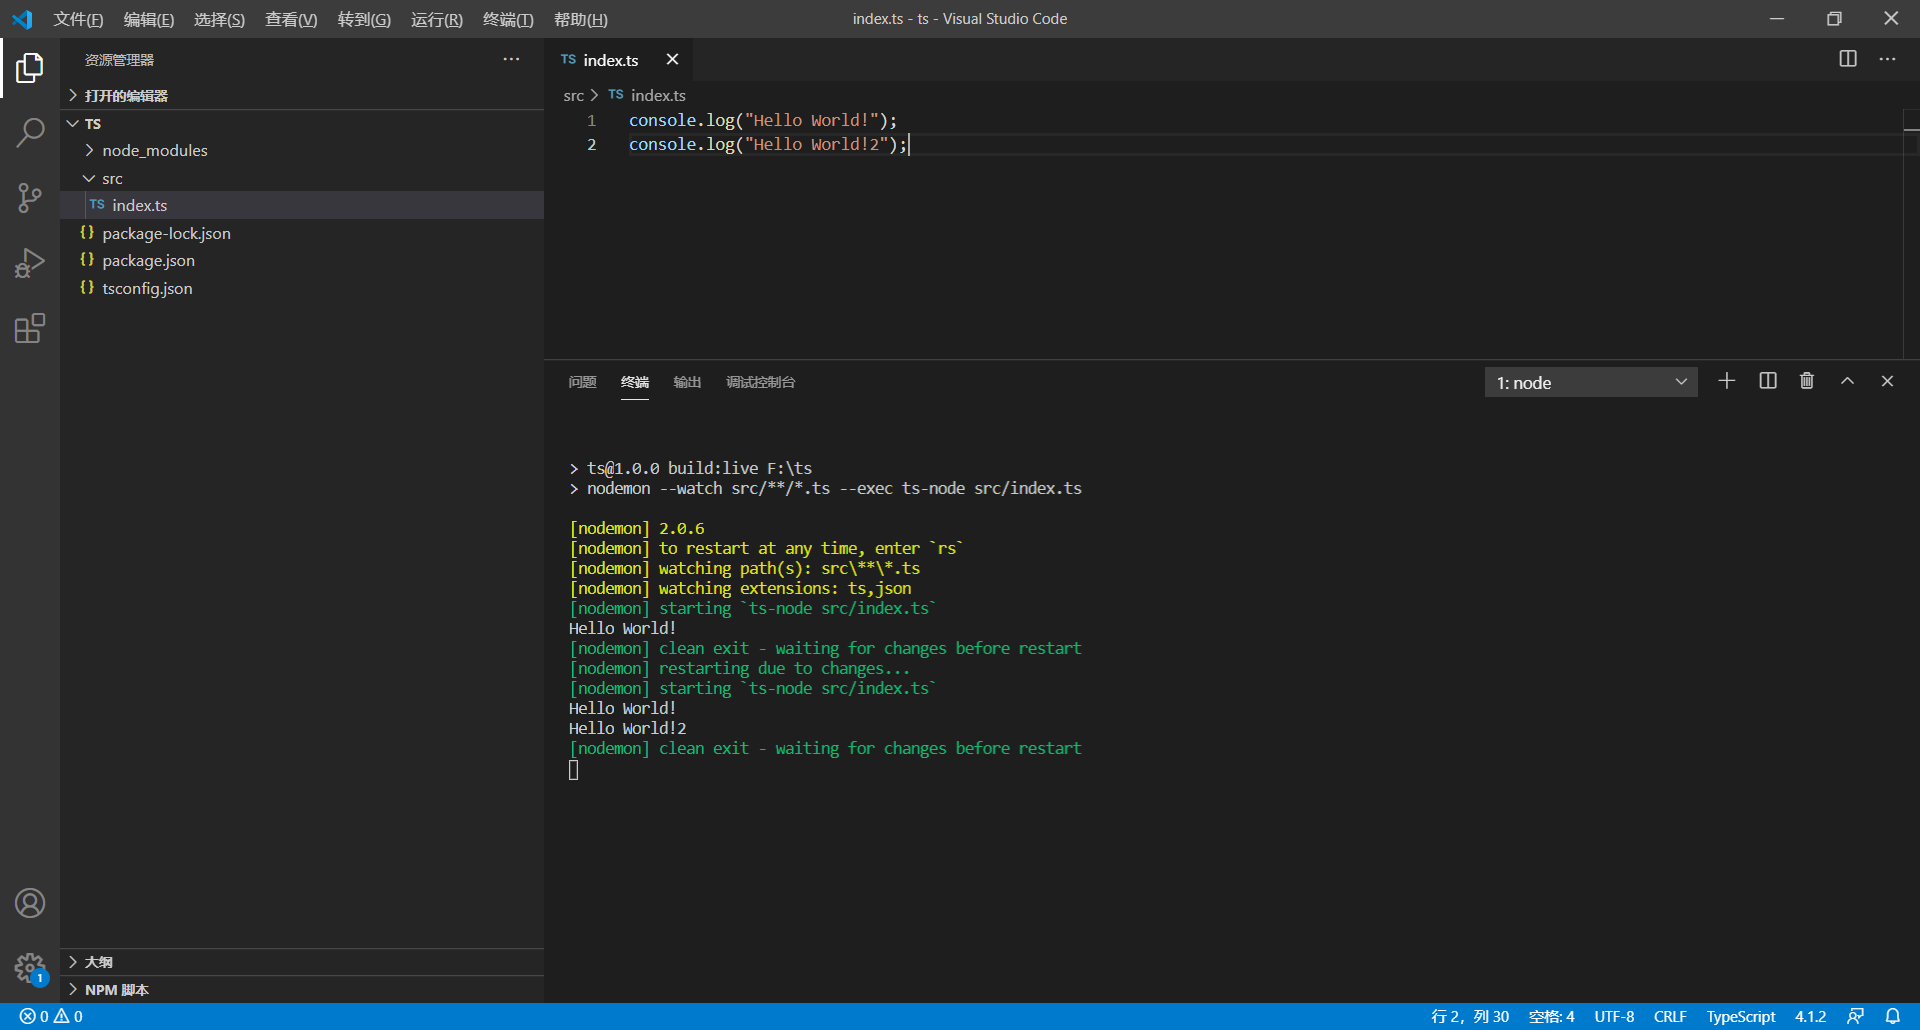Click CRLF line ending selector
The image size is (1920, 1030).
(x=1670, y=1016)
